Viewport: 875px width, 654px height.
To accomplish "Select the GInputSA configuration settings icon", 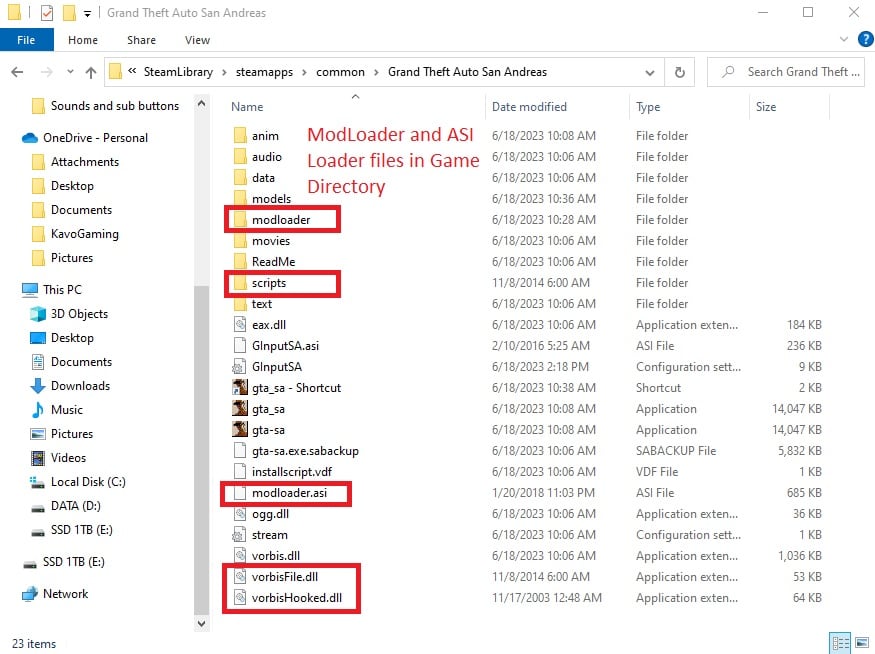I will click(x=239, y=367).
